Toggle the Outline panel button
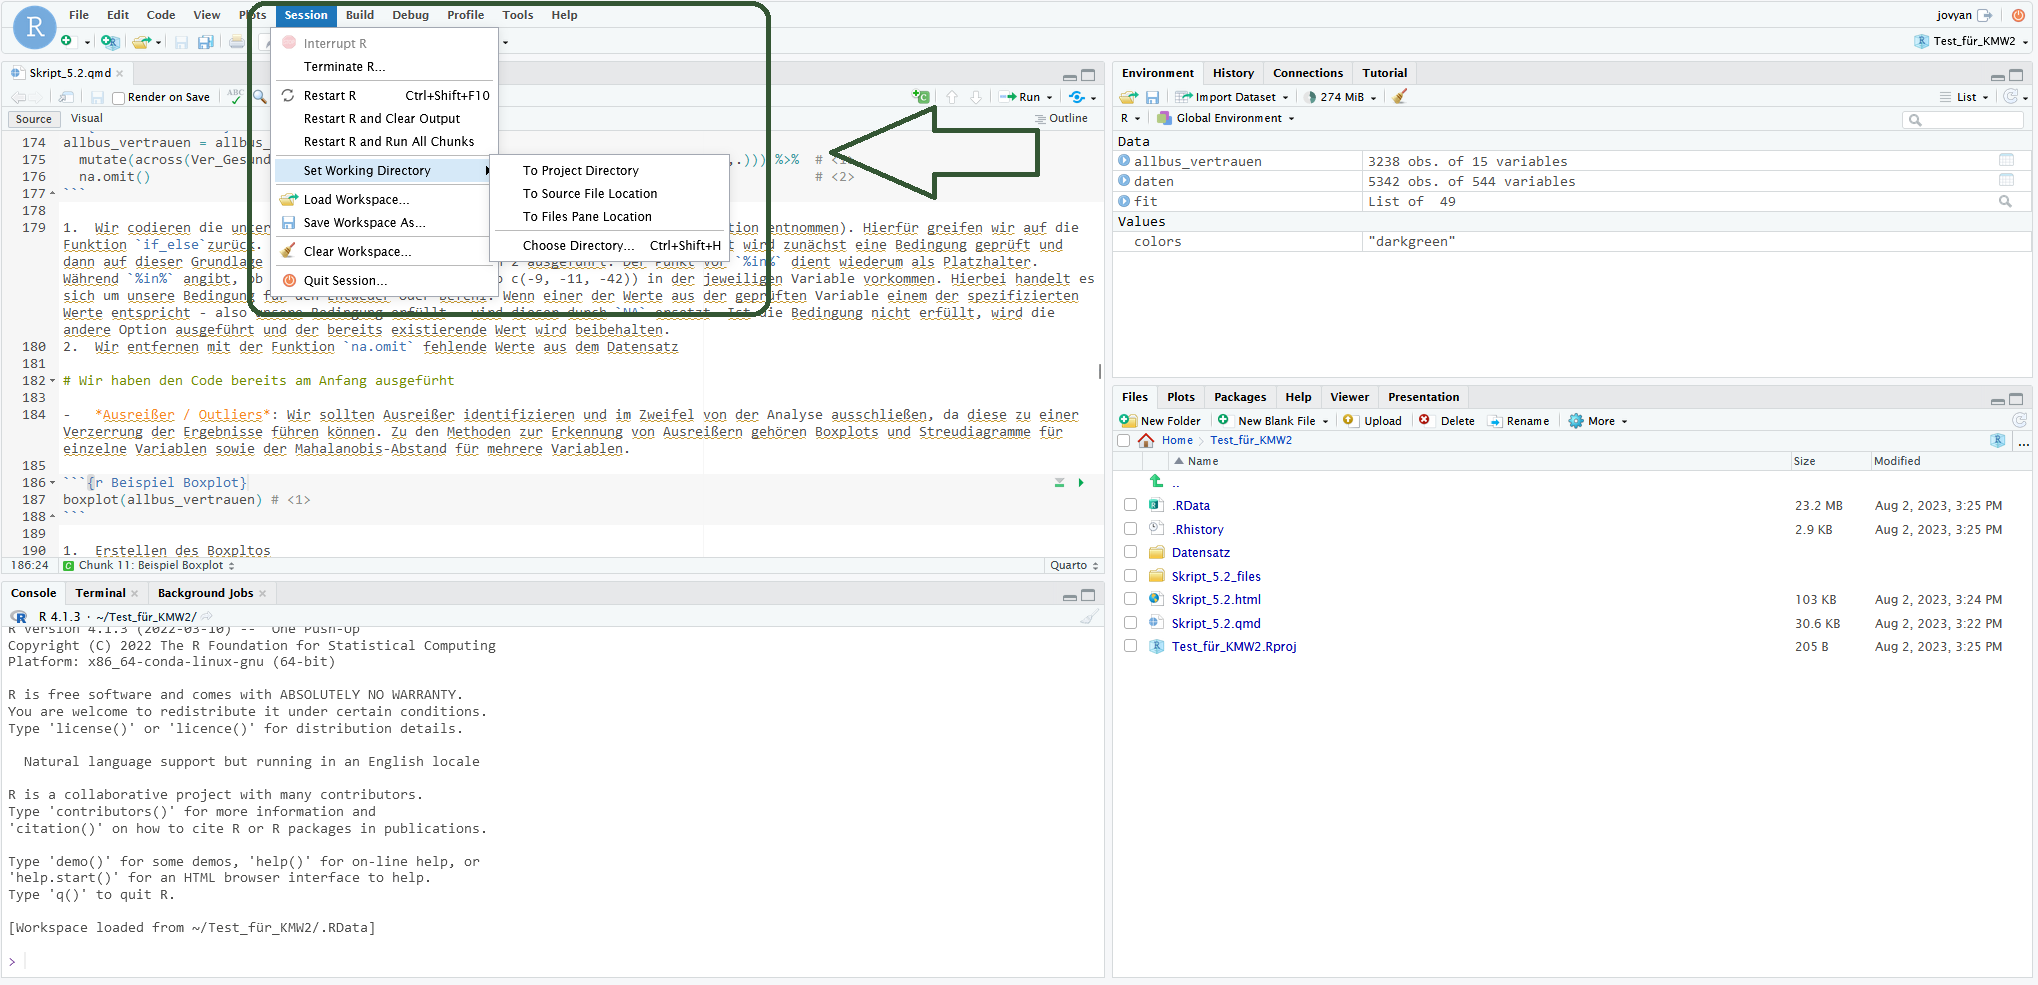This screenshot has height=985, width=2038. pyautogui.click(x=1061, y=118)
